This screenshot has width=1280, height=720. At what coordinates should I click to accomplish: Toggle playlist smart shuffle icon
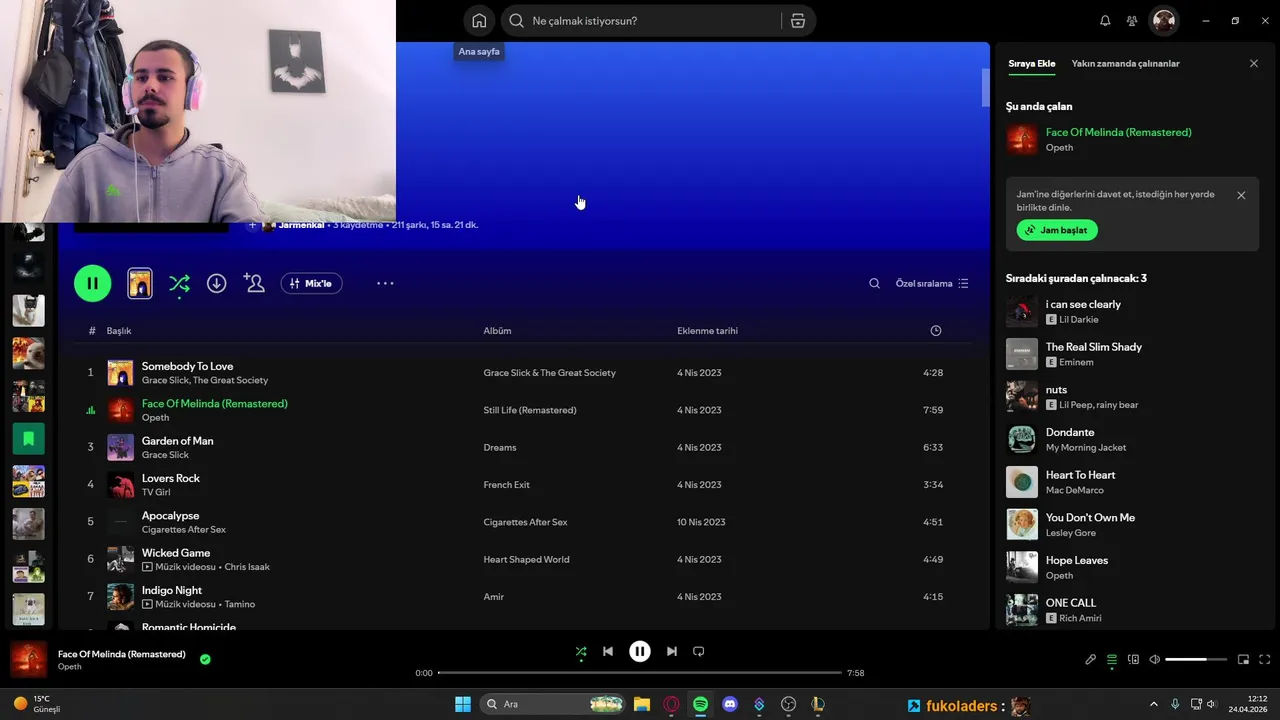[179, 284]
